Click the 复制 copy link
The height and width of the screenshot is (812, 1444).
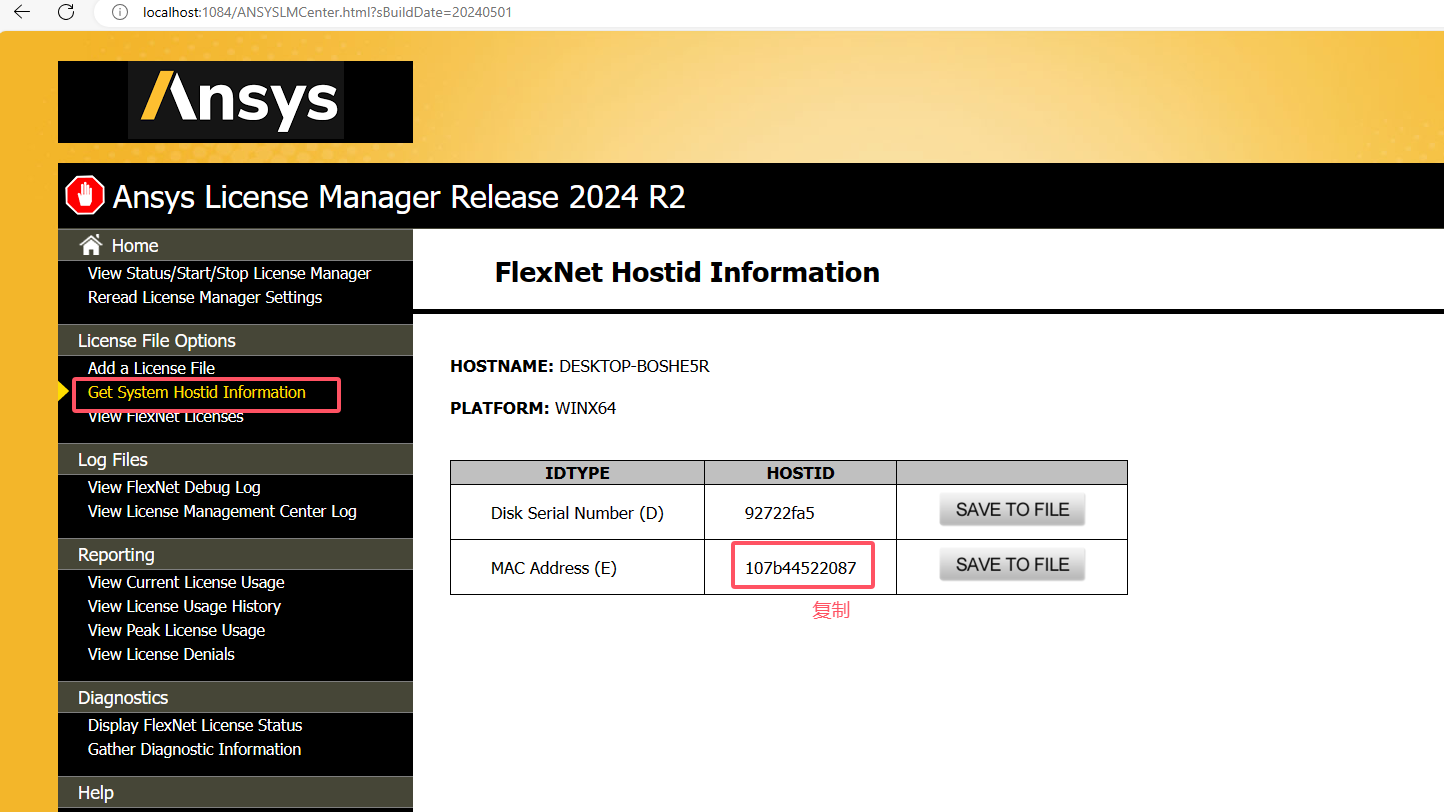coord(831,609)
